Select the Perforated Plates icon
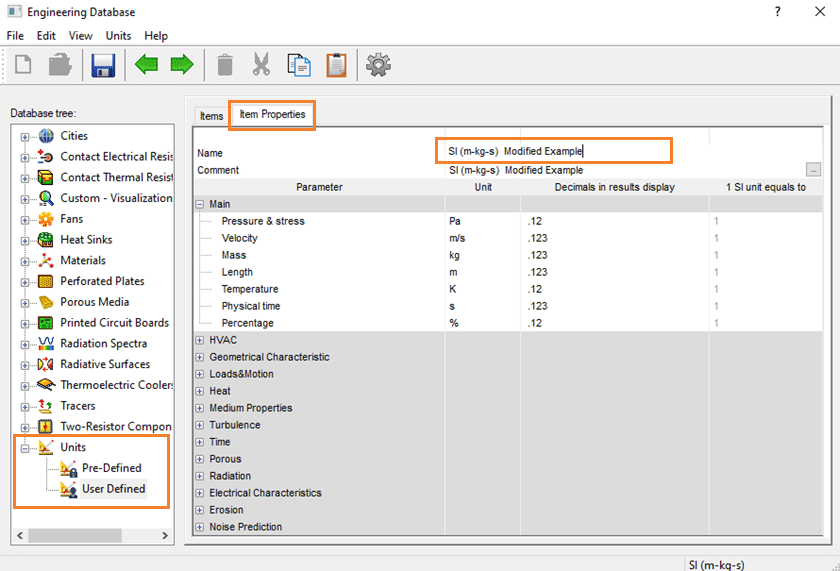840x571 pixels. click(x=46, y=281)
